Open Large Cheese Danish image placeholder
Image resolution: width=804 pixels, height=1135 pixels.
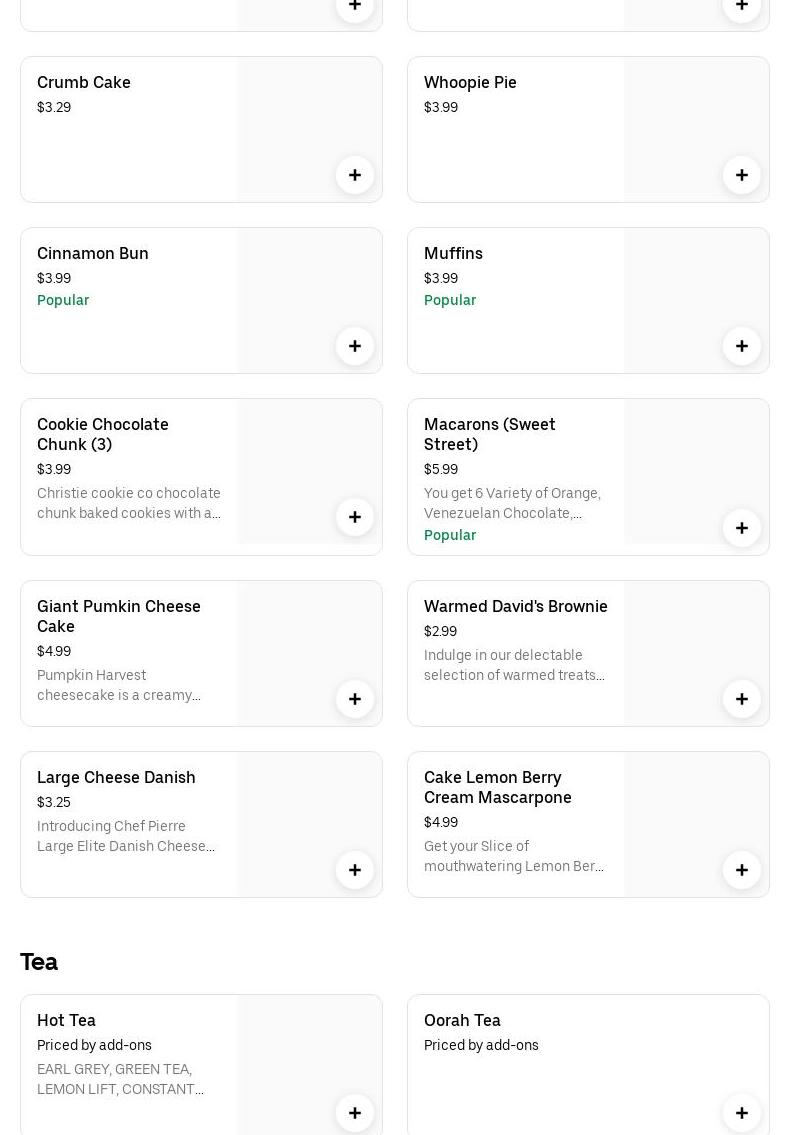(300, 815)
